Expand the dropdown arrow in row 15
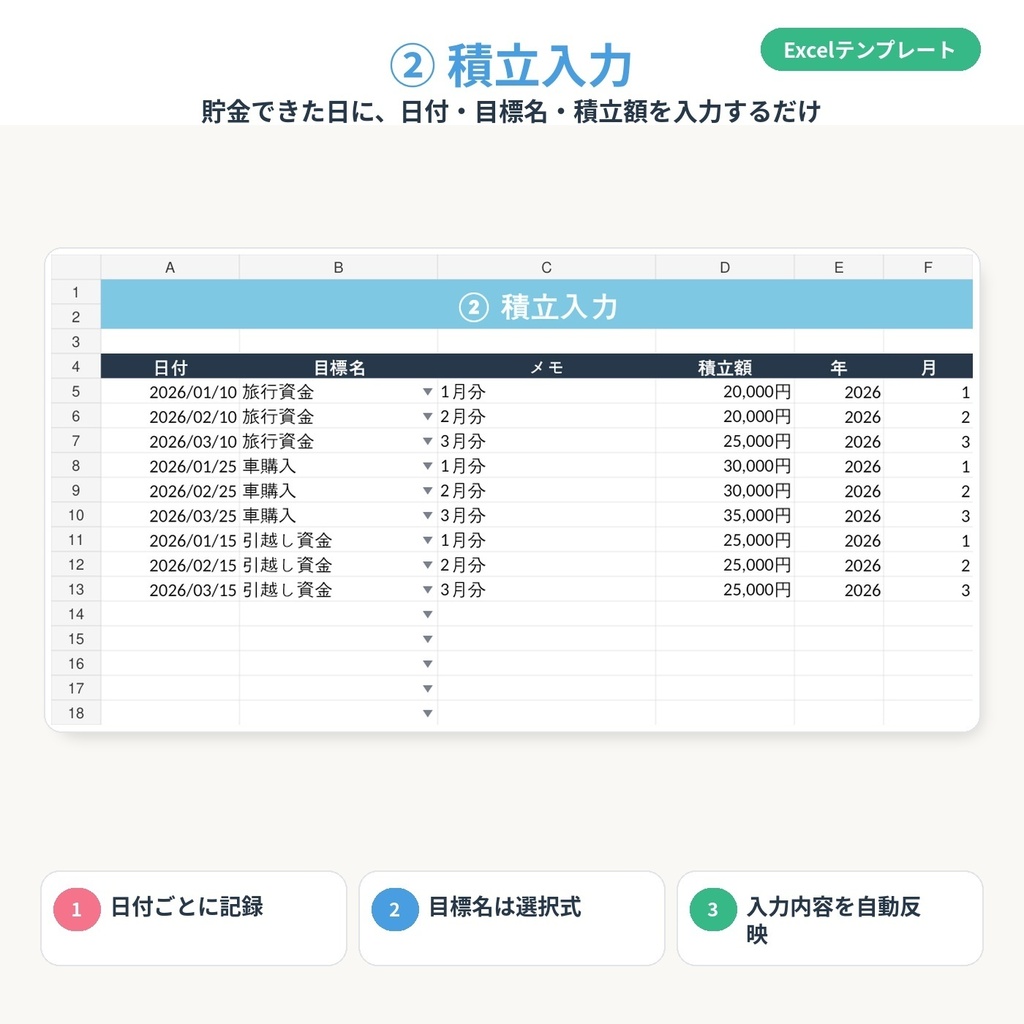 [x=428, y=639]
